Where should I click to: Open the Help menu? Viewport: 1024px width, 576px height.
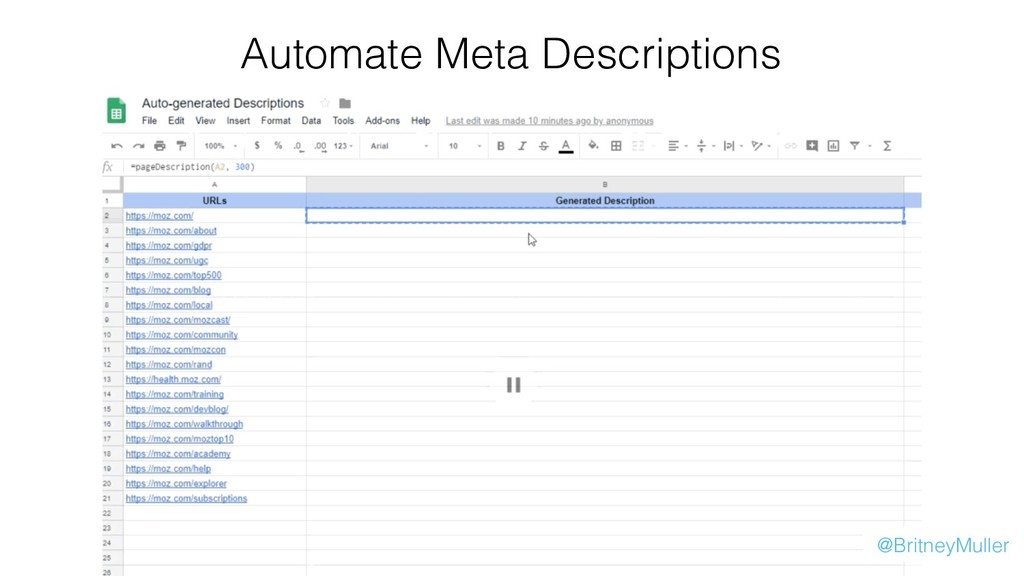421,121
